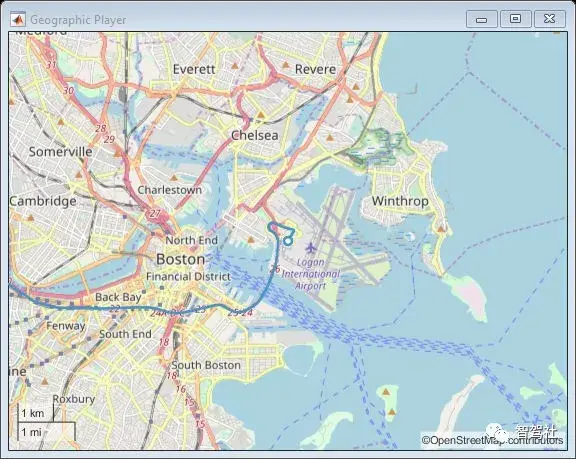Click the '1 km' scale bar label
Viewport: 576px width, 459px height.
pos(33,413)
